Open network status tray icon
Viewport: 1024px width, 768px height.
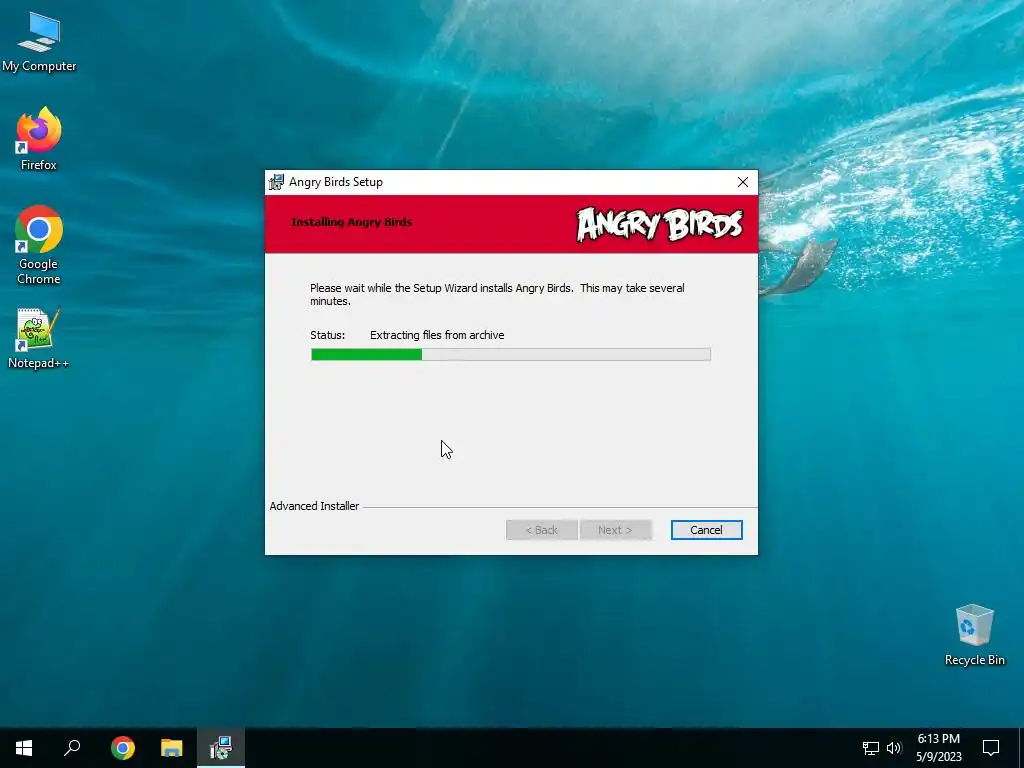coord(871,748)
